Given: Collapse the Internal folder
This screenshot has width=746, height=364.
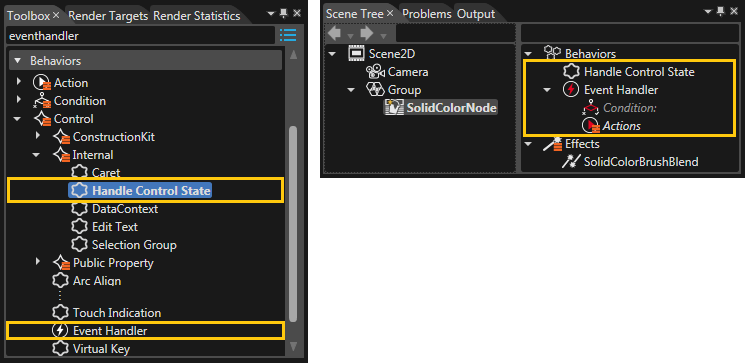Looking at the screenshot, I should [x=37, y=155].
